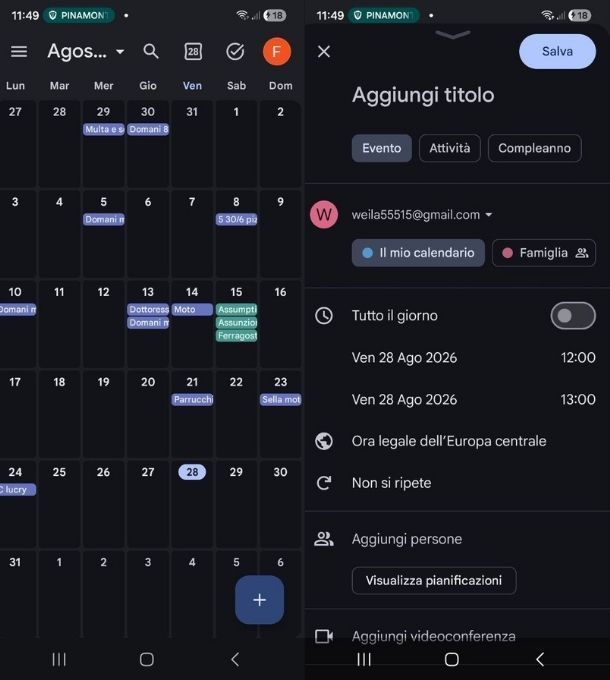
Task: Close the new event editor with X
Action: click(x=324, y=51)
